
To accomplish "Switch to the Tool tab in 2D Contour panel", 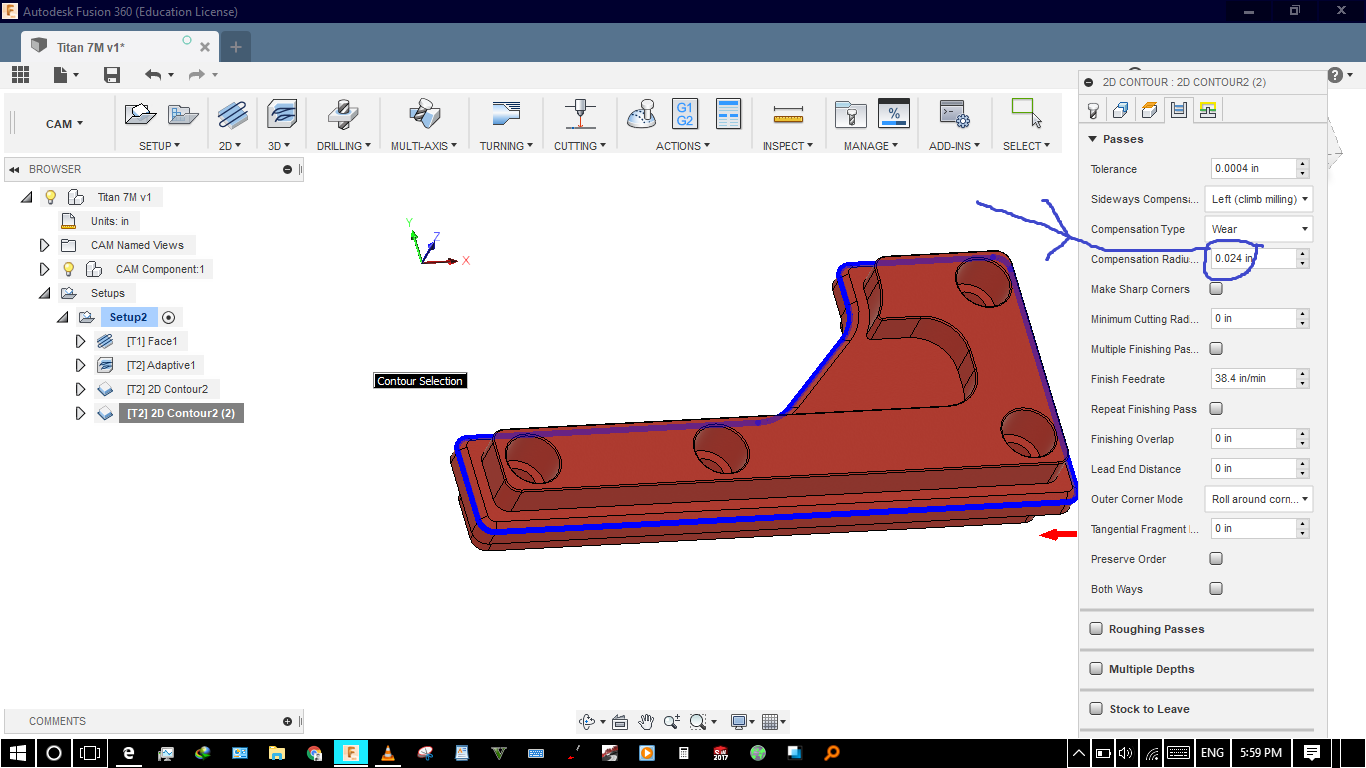I will point(1093,110).
